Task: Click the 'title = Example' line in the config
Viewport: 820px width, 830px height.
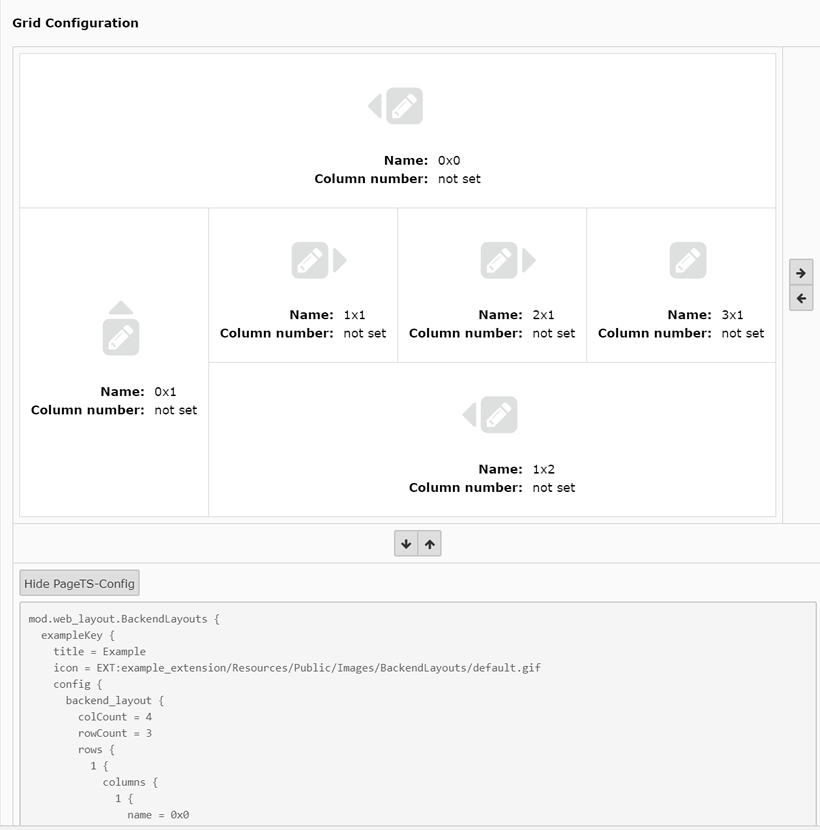Action: click(x=99, y=651)
